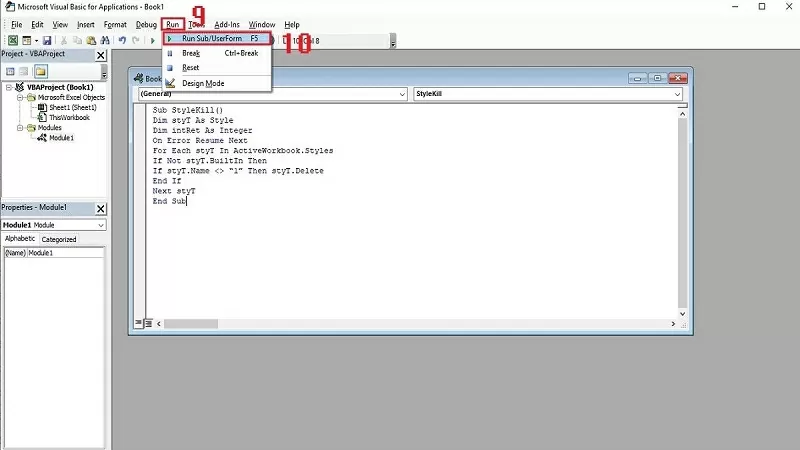800x450 pixels.
Task: Open the Format menu
Action: pos(115,24)
